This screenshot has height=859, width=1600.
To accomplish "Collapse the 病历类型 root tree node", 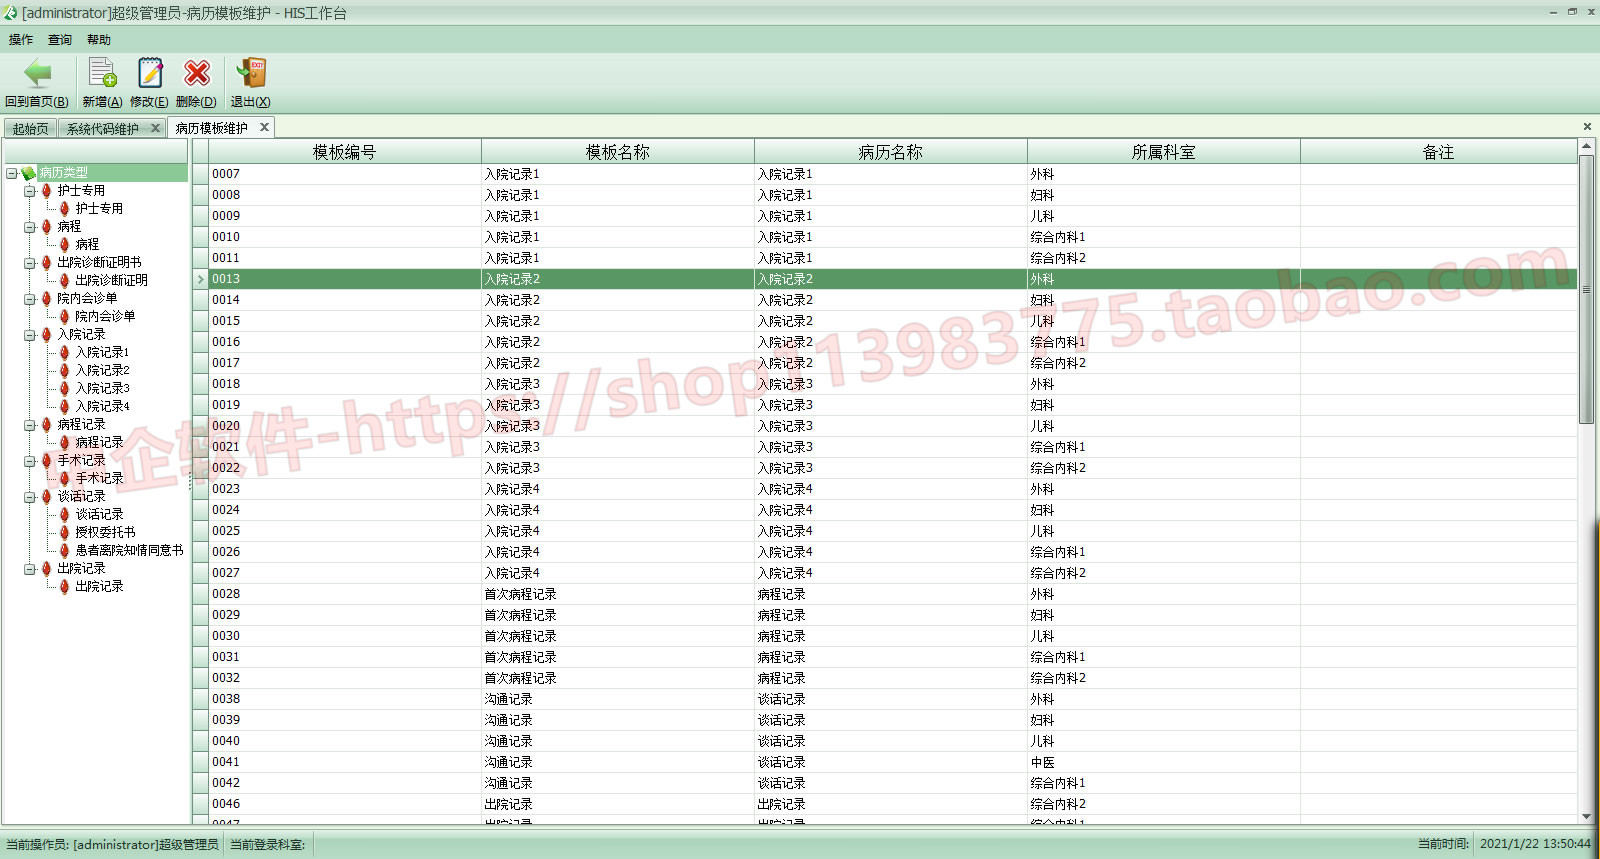I will pyautogui.click(x=11, y=173).
